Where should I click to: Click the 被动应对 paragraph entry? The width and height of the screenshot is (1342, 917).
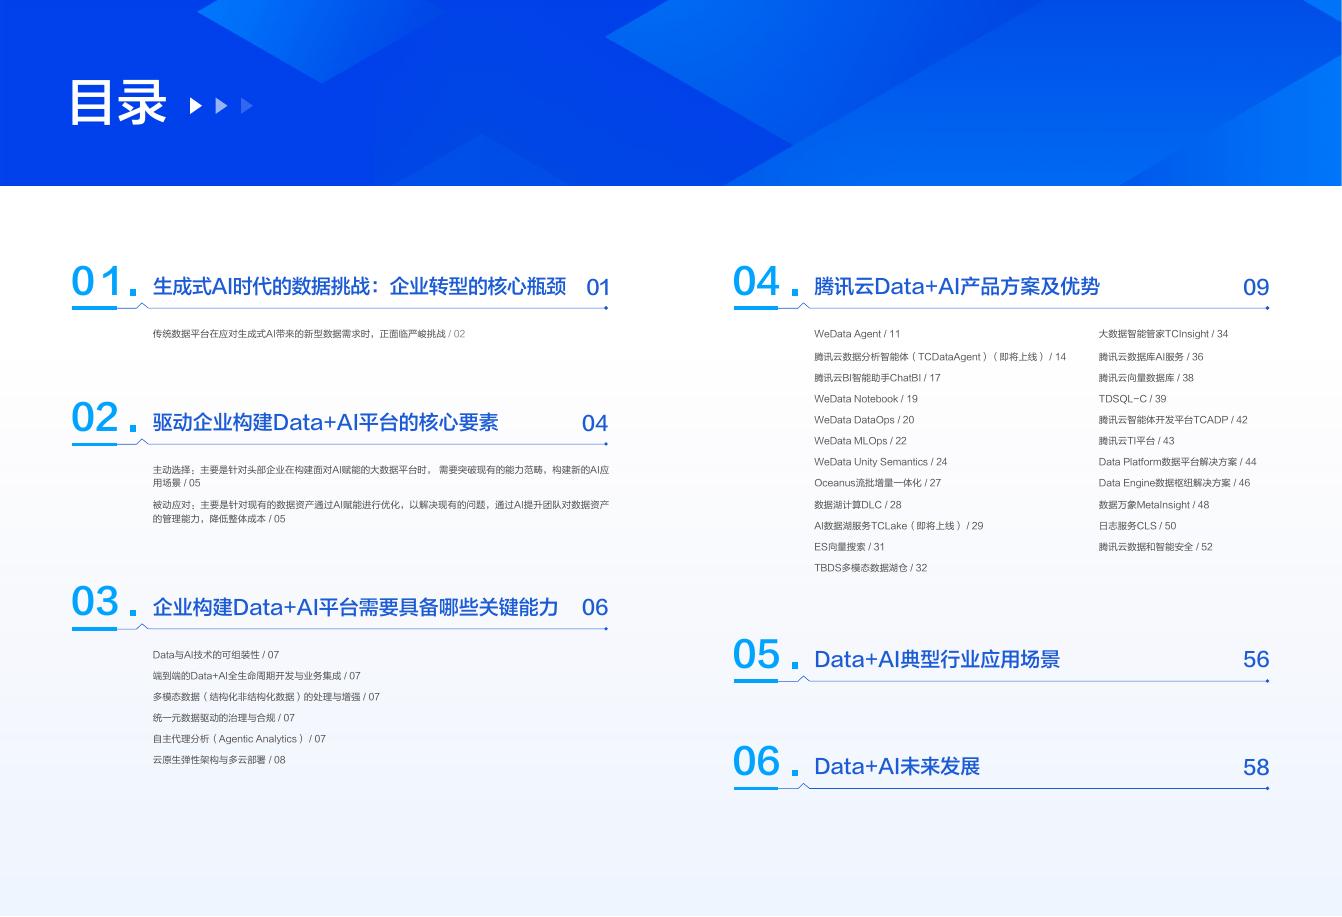click(381, 512)
